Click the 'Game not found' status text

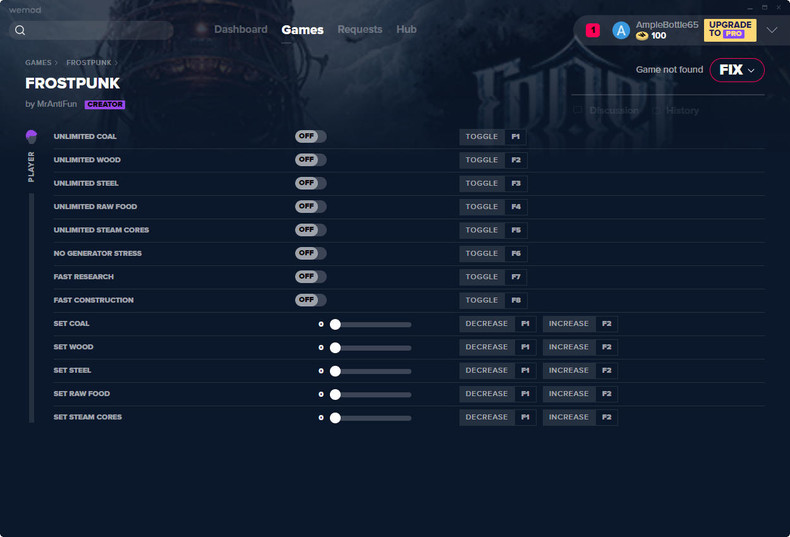[x=669, y=70]
